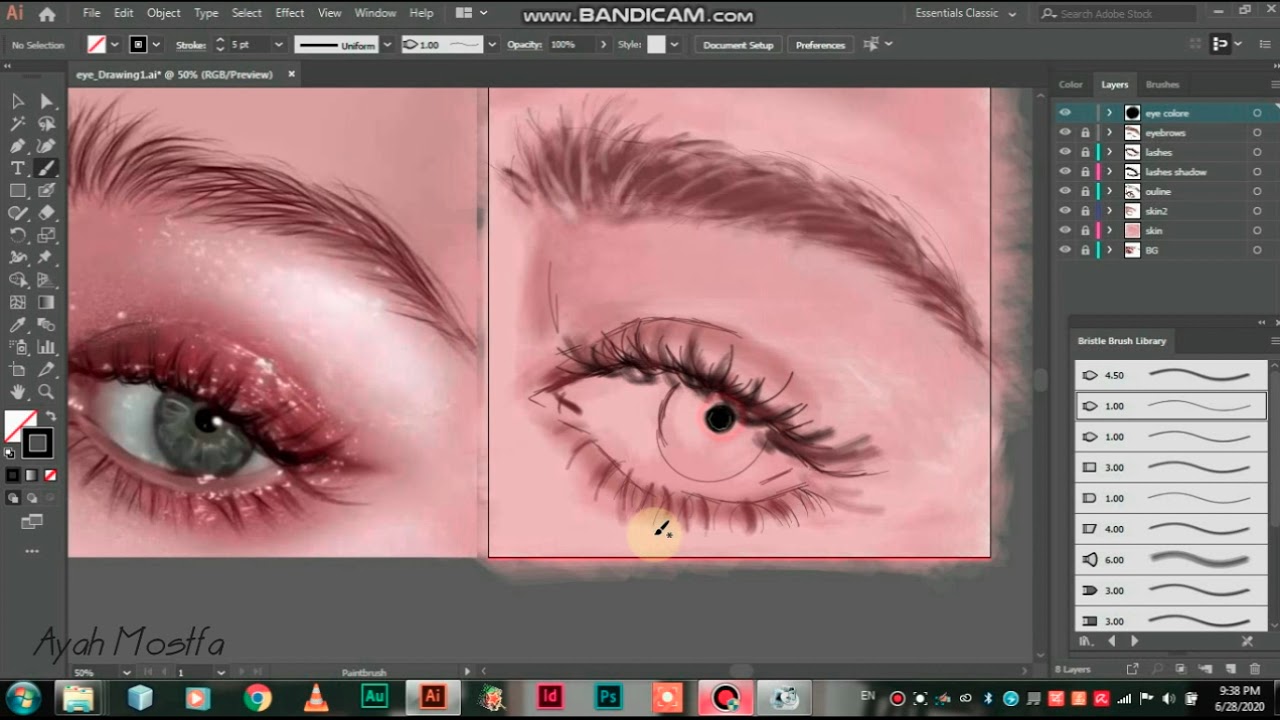Switch to the Color panel tab
The image size is (1280, 720).
pyautogui.click(x=1071, y=85)
